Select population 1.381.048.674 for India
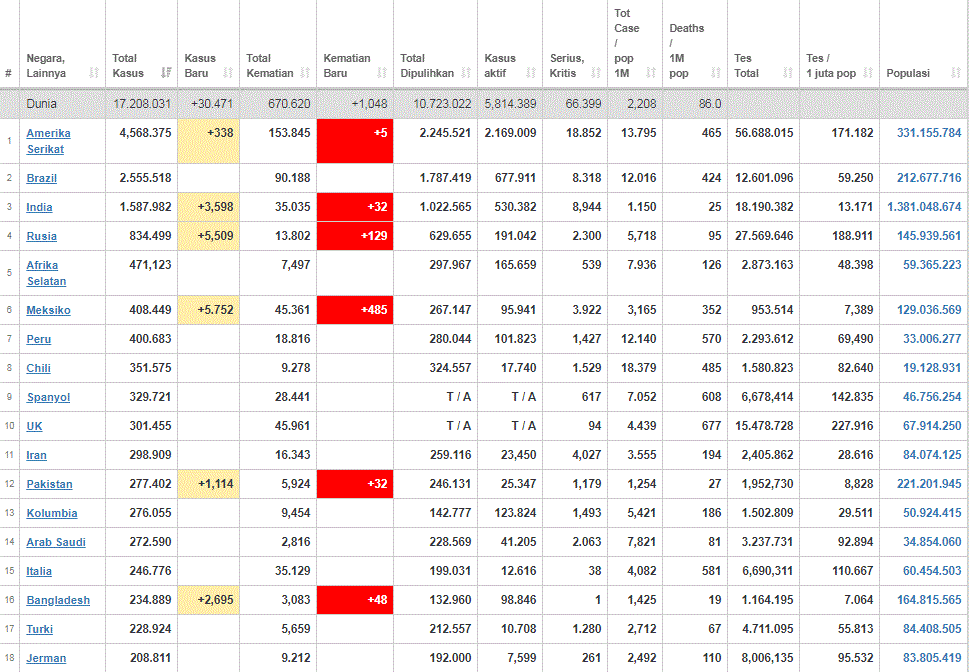 point(925,207)
